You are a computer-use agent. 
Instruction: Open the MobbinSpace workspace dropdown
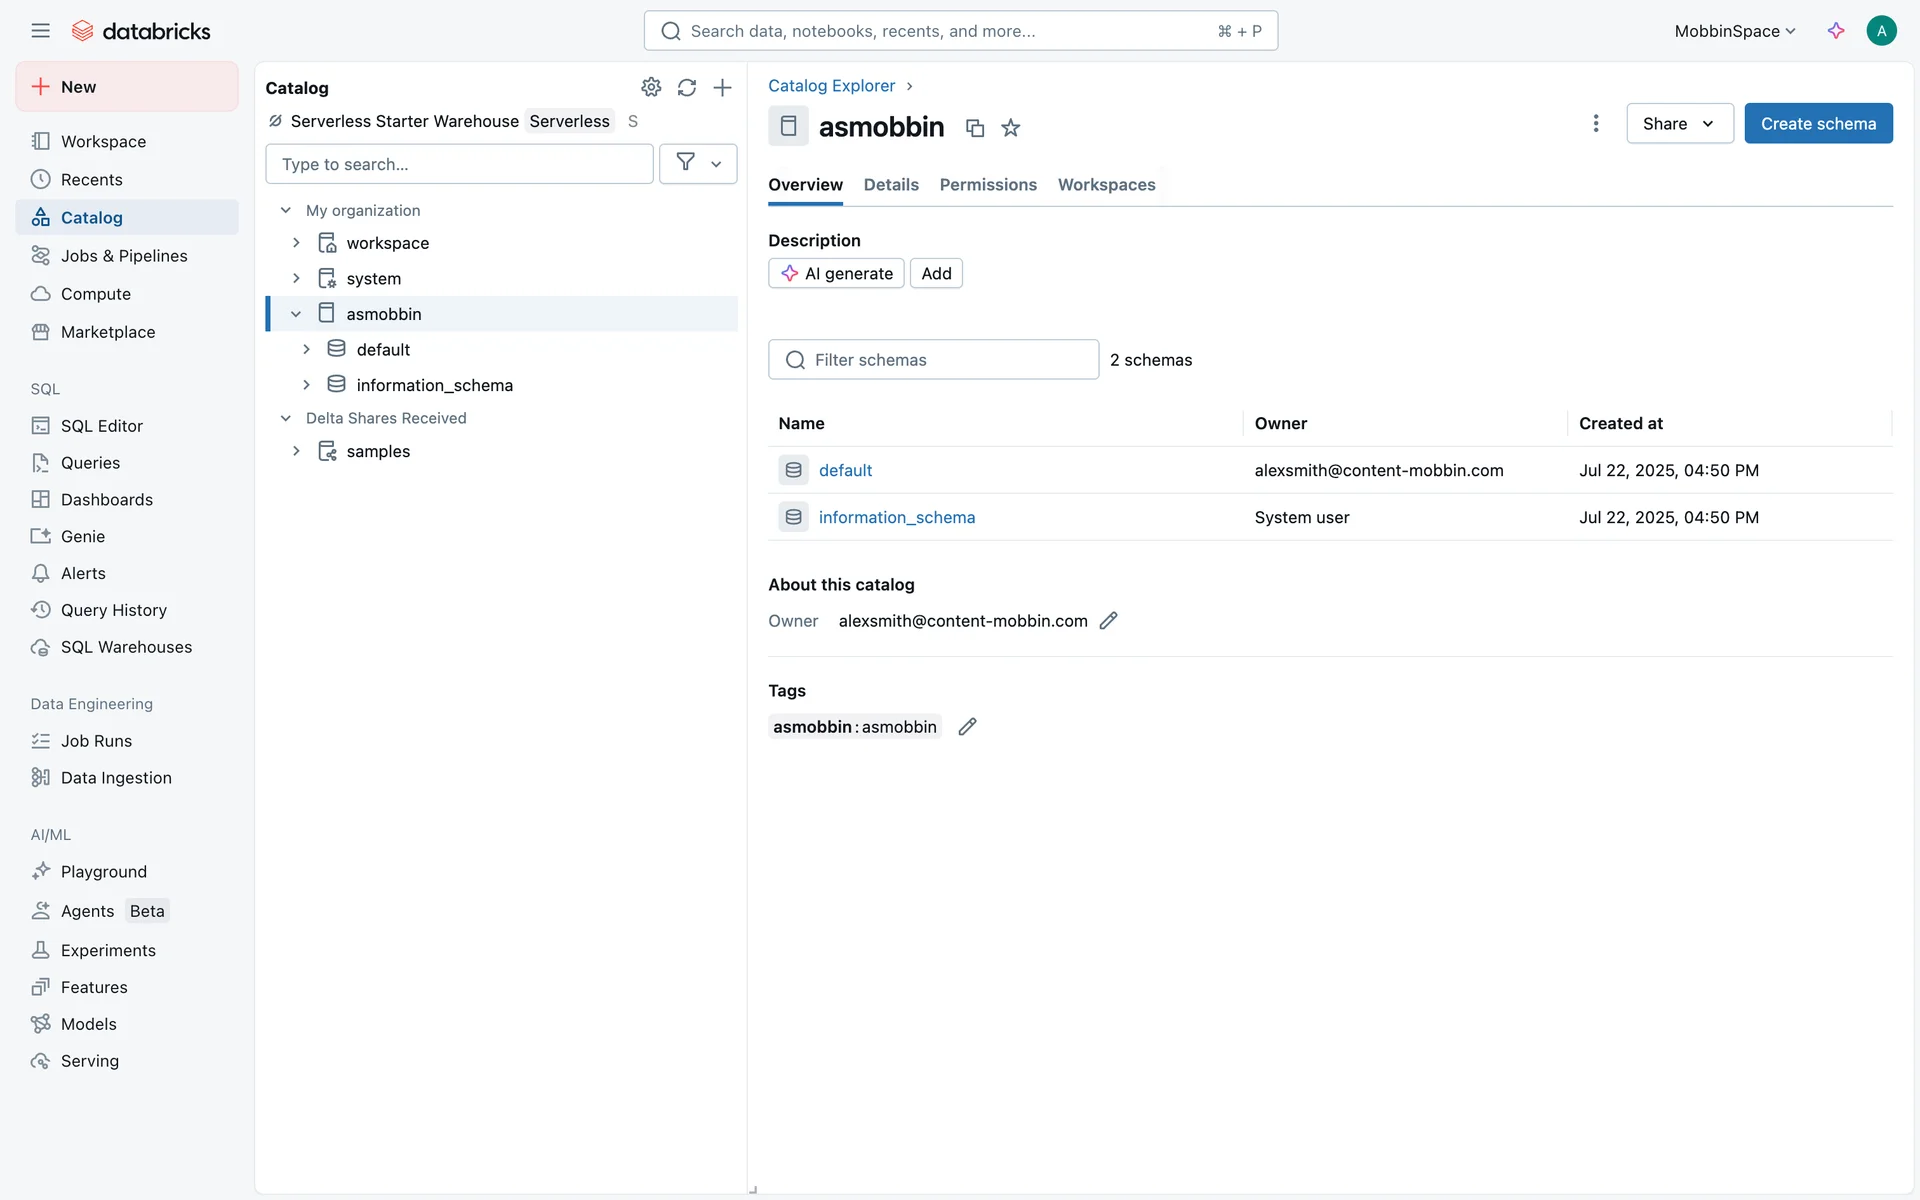pyautogui.click(x=1735, y=31)
